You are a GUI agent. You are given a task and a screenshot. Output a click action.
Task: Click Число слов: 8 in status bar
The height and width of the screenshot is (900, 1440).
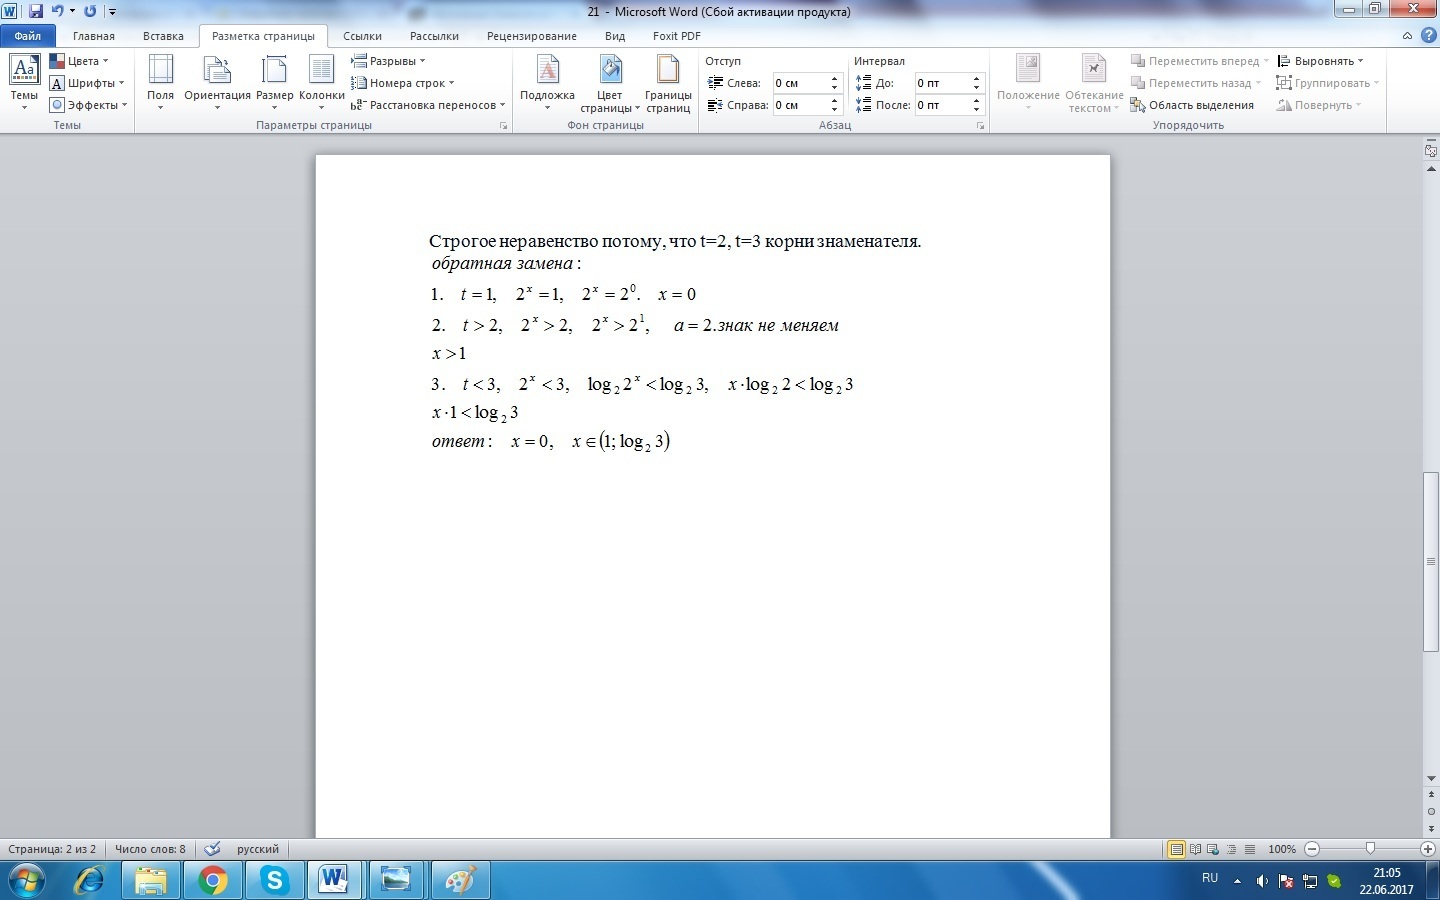[x=150, y=849]
